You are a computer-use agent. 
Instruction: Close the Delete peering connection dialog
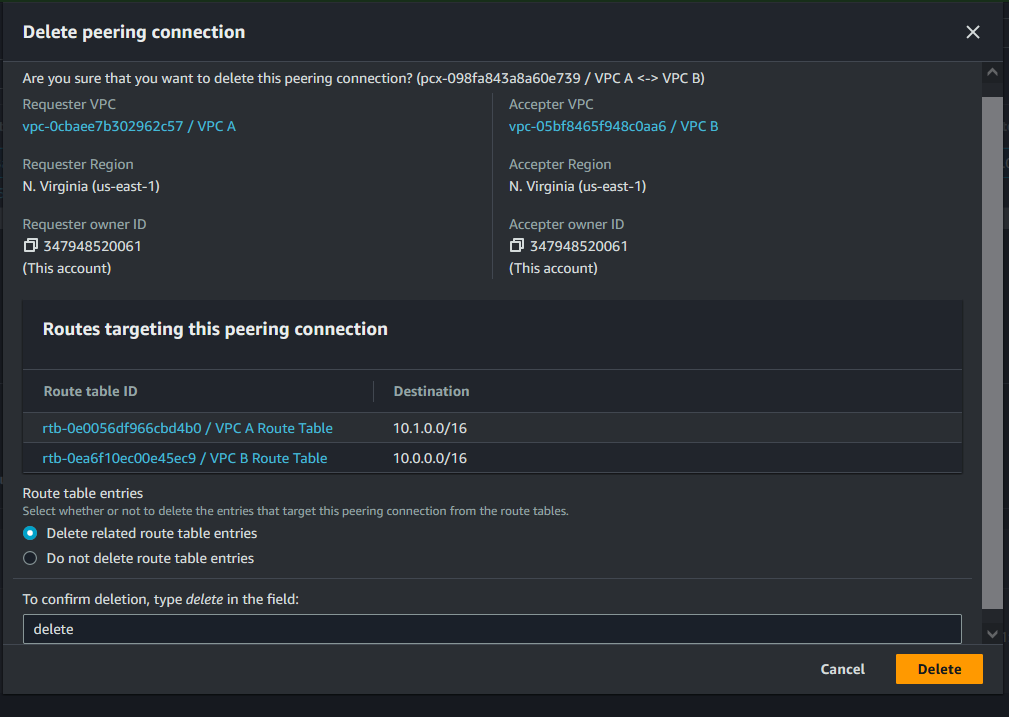click(x=972, y=32)
